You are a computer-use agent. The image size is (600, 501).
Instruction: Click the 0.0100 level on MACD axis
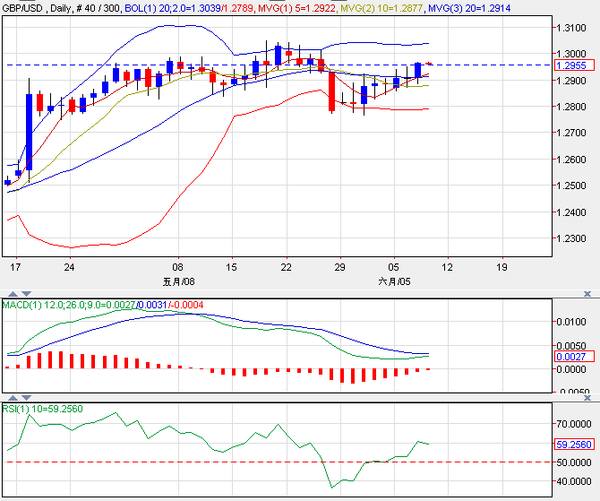(x=574, y=322)
